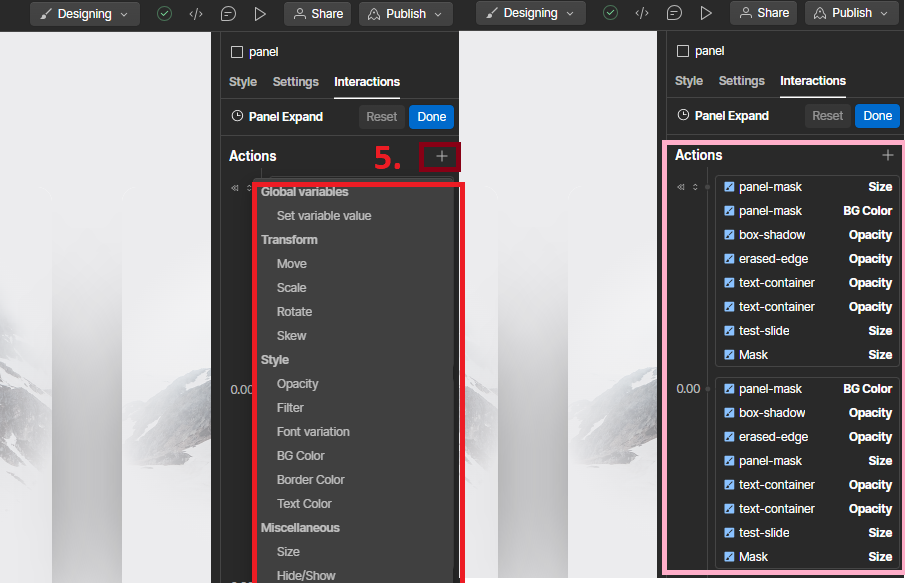Open the Designing mode dropdown in right screenshot
This screenshot has width=905, height=583.
click(x=531, y=13)
